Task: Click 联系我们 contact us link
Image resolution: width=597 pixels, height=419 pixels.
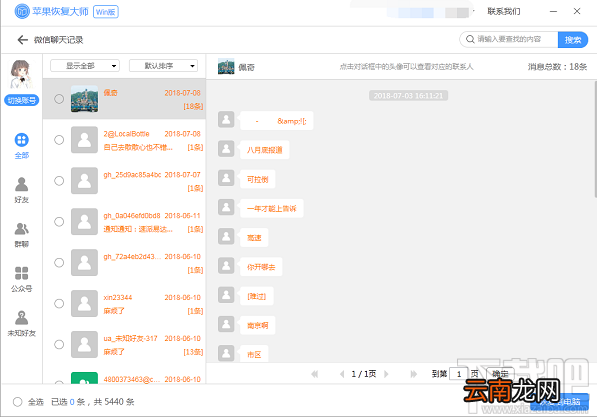Action: 504,11
